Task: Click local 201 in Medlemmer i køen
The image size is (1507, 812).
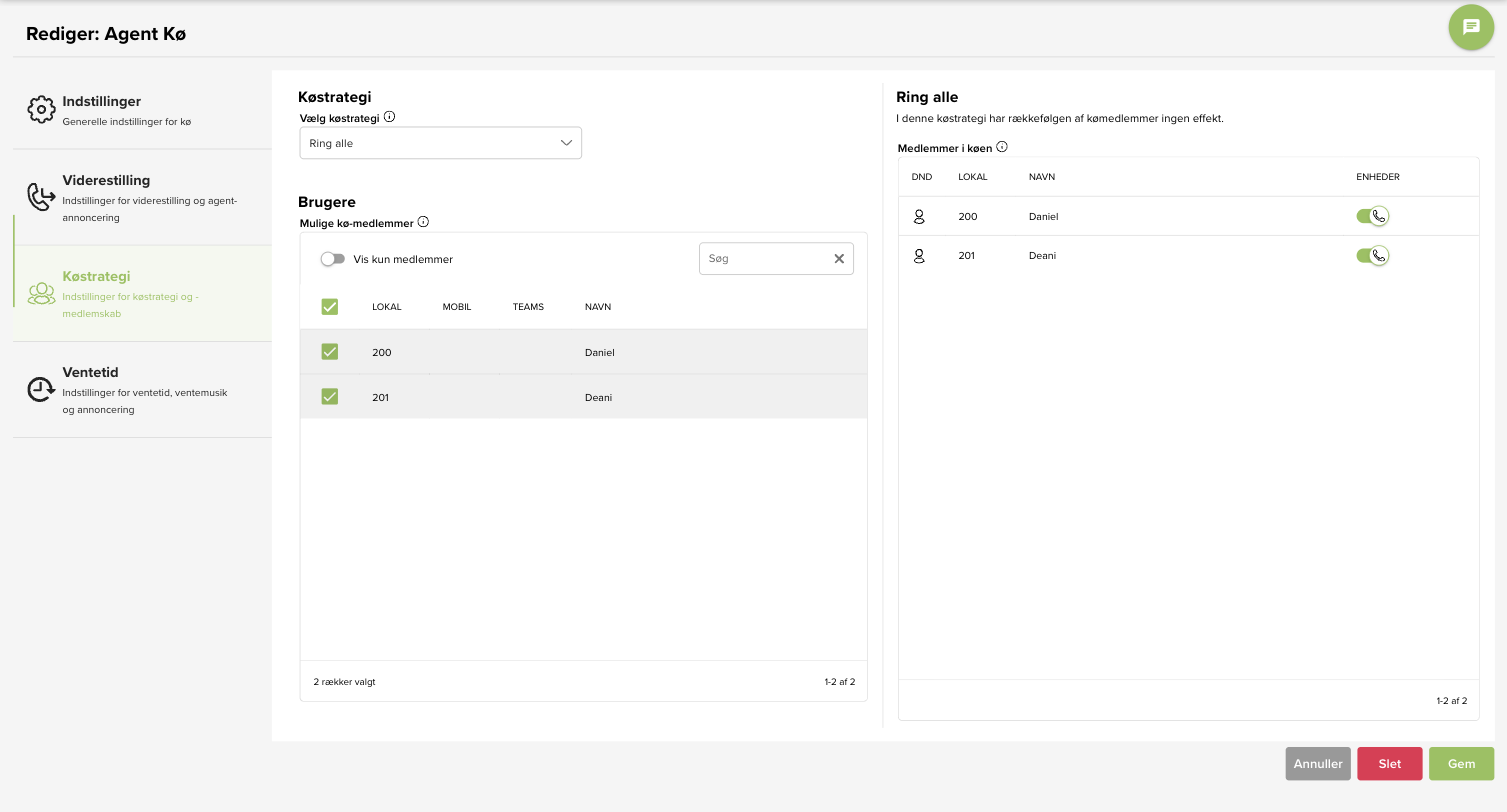Action: 967,256
